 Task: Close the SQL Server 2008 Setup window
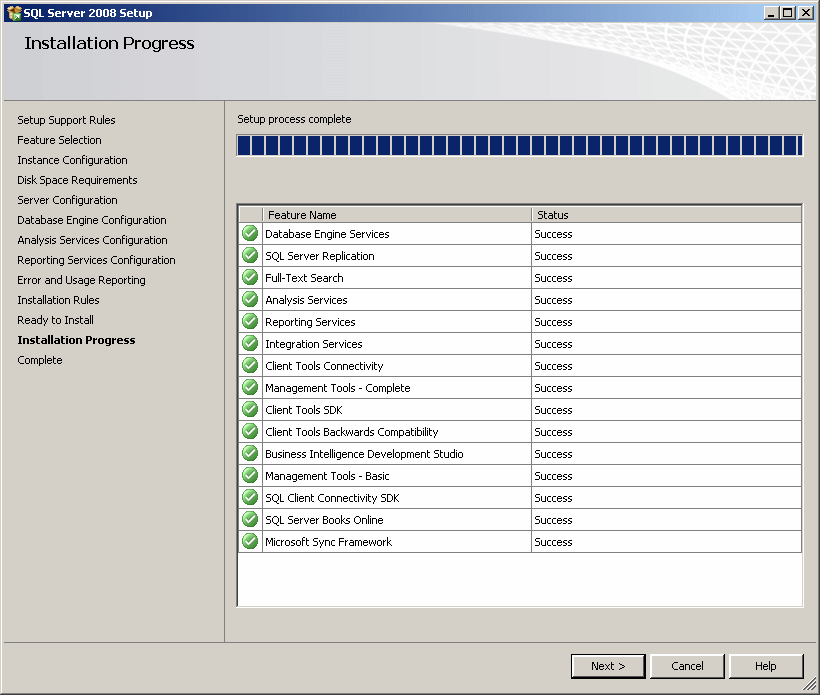click(806, 13)
